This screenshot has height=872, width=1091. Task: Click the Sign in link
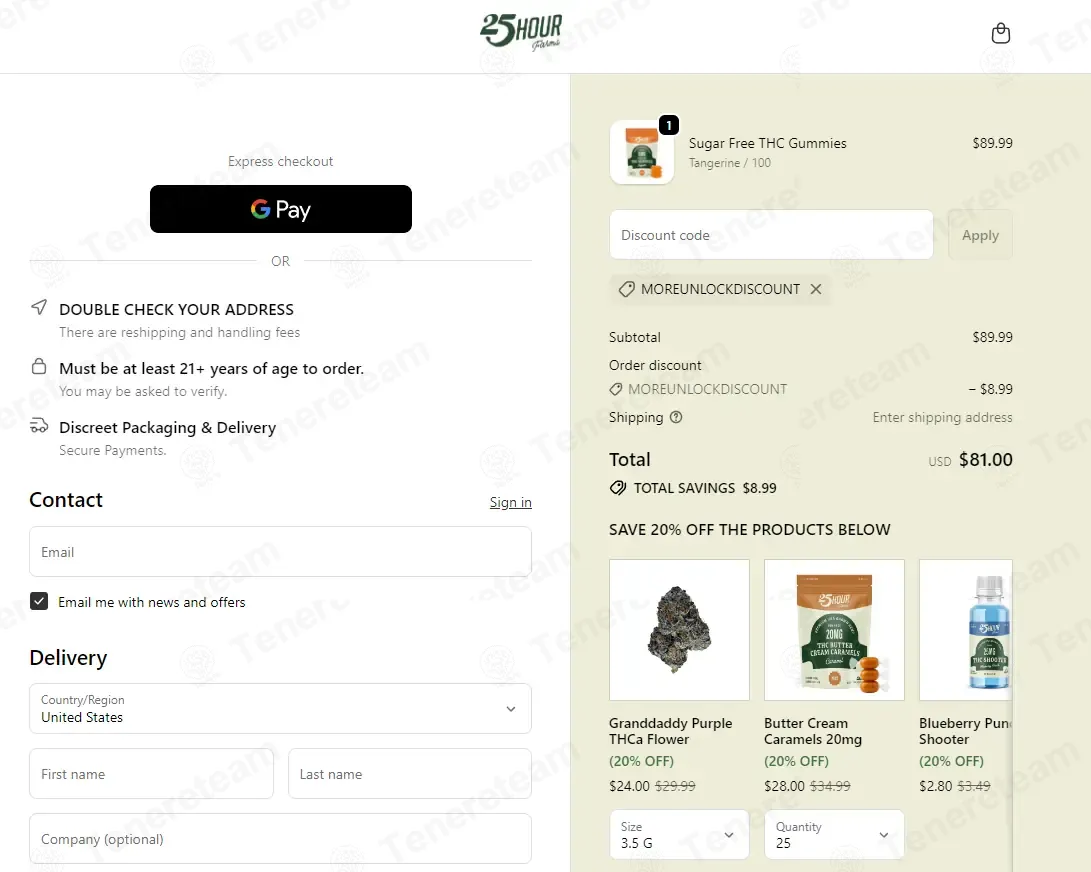pyautogui.click(x=510, y=502)
